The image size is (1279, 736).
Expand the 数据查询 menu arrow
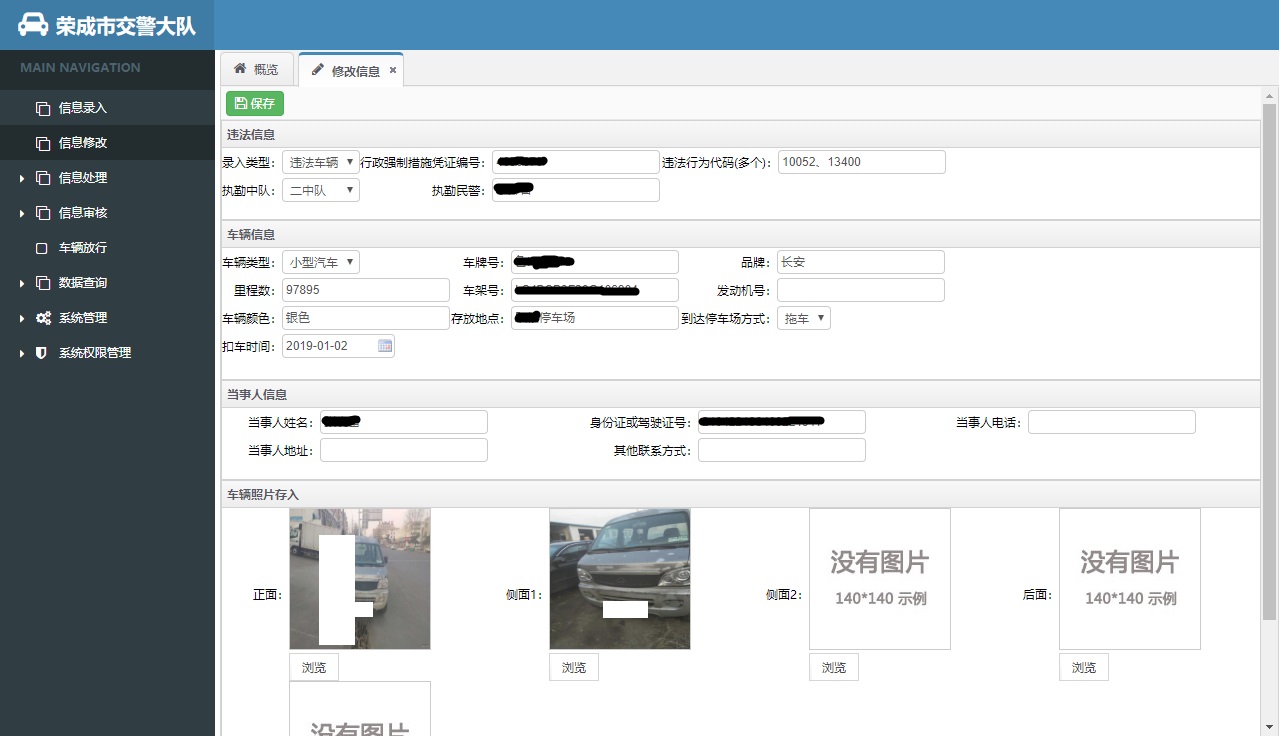point(22,283)
